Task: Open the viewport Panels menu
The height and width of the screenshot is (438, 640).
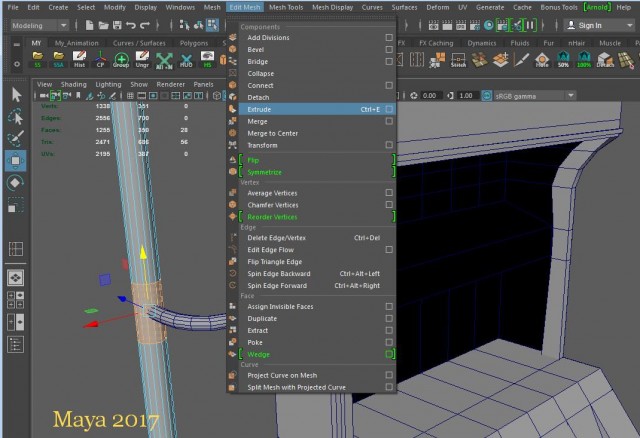Action: (203, 84)
